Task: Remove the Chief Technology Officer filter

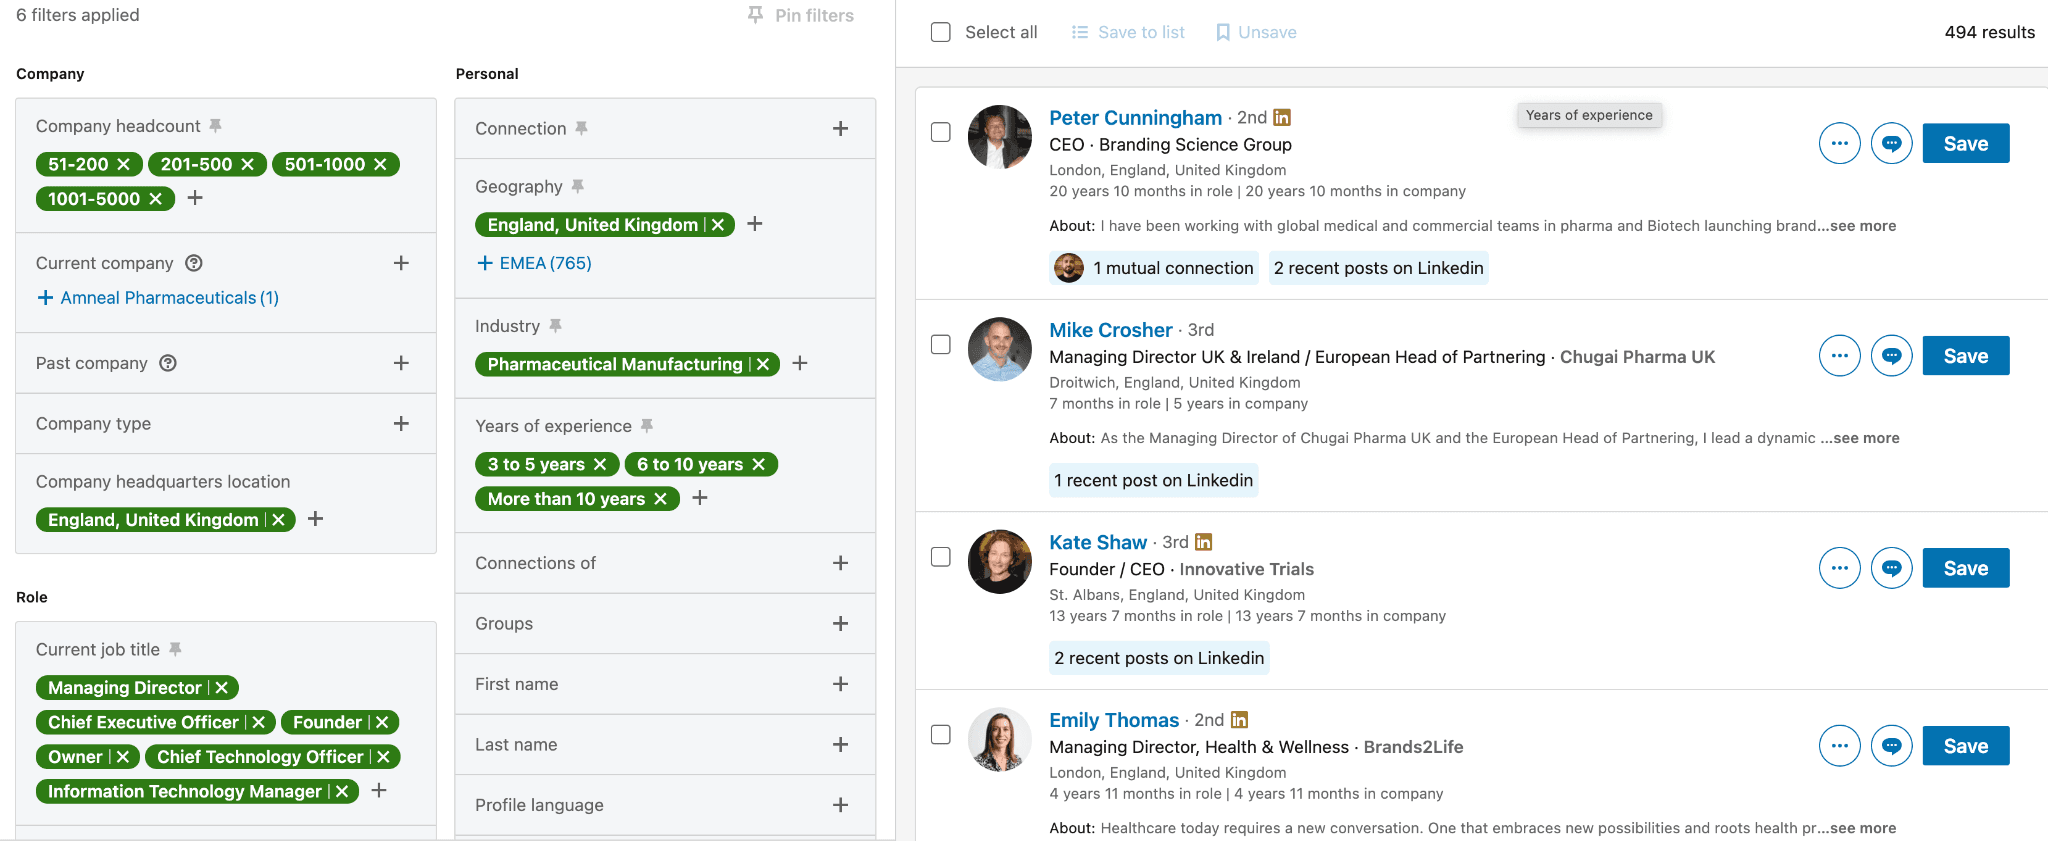Action: pos(383,757)
